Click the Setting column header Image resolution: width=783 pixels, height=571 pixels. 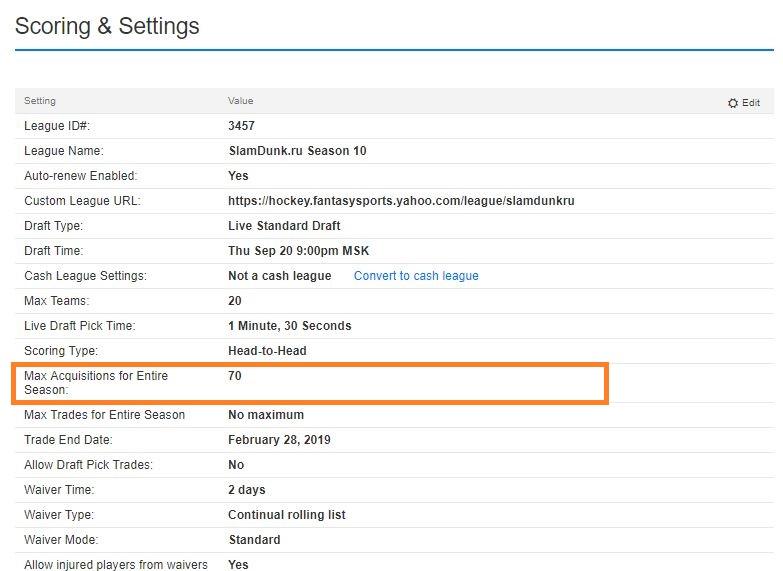tap(40, 101)
